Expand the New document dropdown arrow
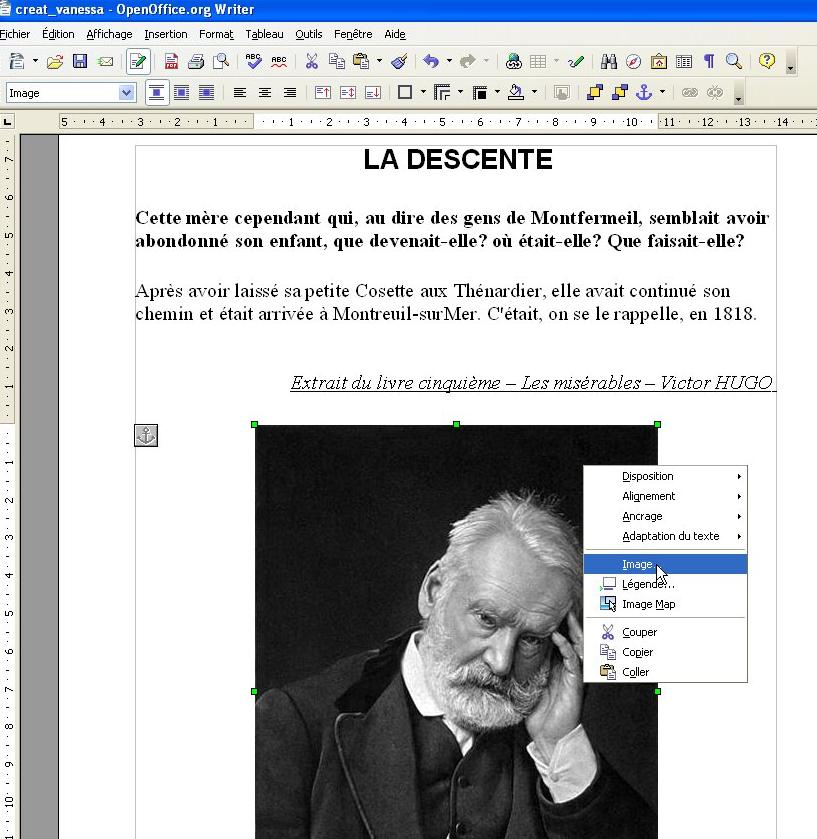Image resolution: width=817 pixels, height=839 pixels. tap(35, 62)
